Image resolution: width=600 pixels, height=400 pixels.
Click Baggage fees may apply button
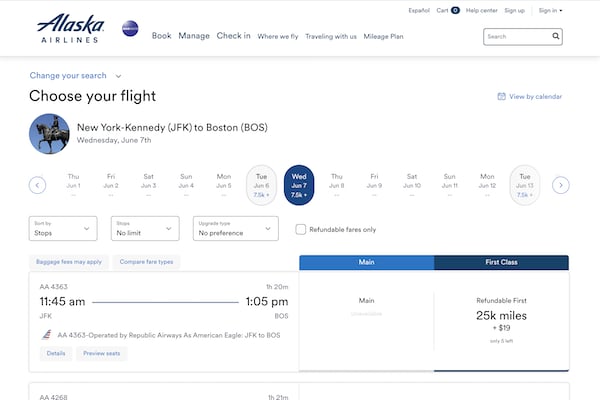coord(69,262)
